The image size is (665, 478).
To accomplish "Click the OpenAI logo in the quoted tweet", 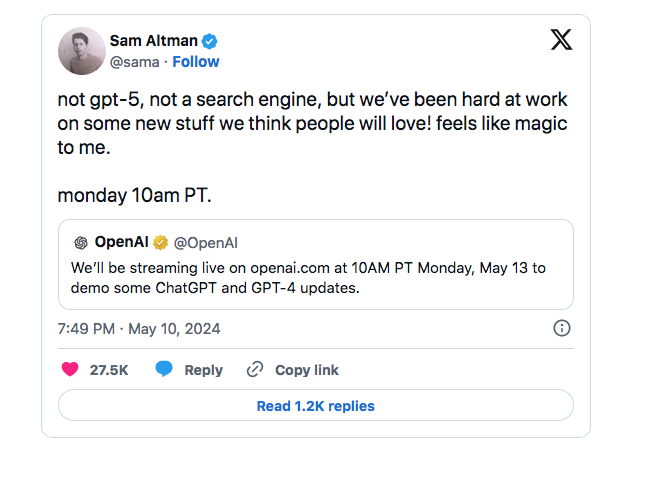I will (x=81, y=243).
